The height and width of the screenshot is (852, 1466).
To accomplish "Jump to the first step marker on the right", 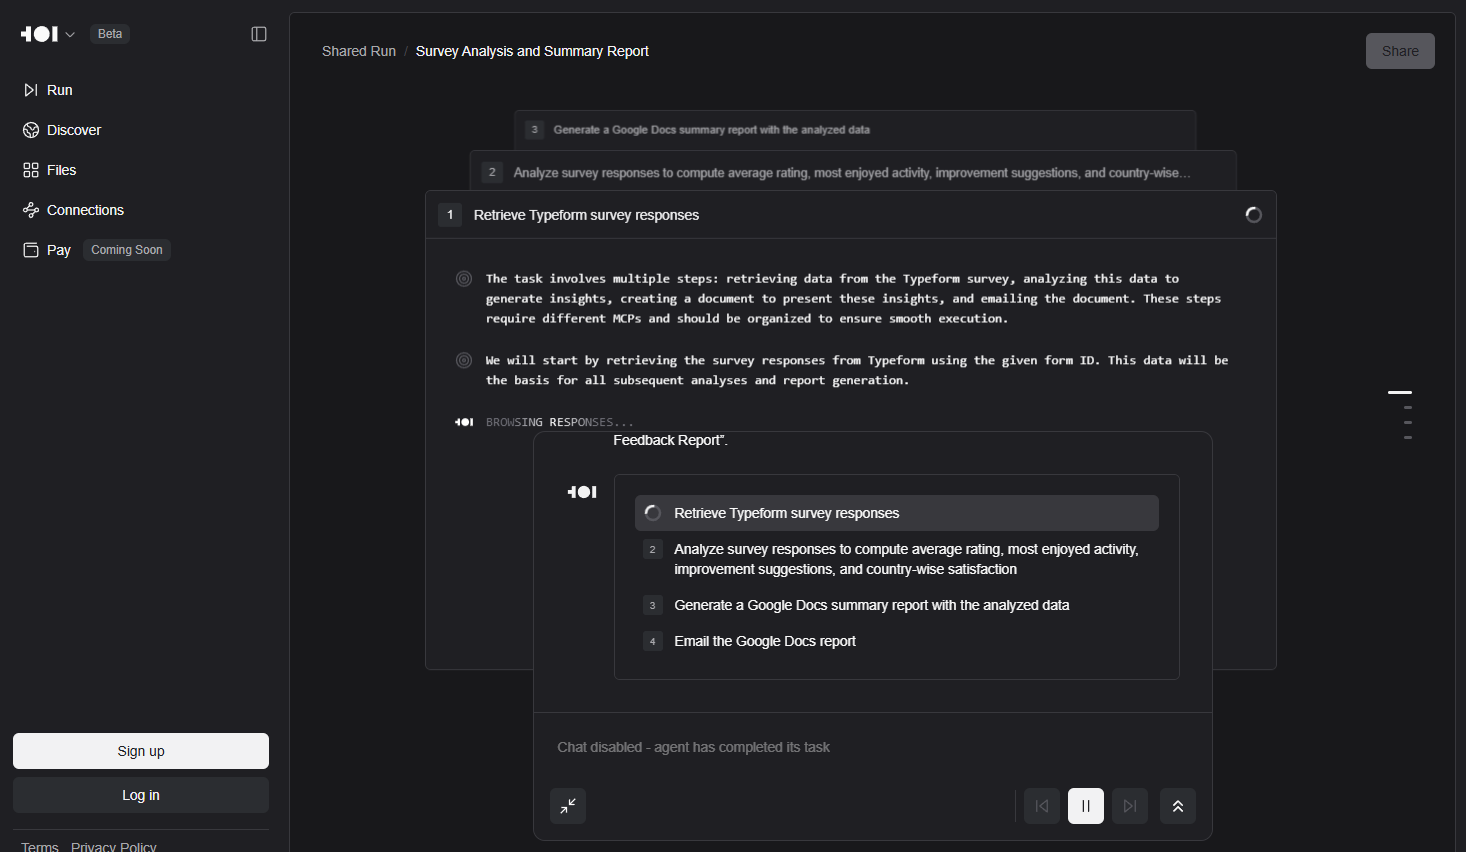I will [x=1400, y=392].
